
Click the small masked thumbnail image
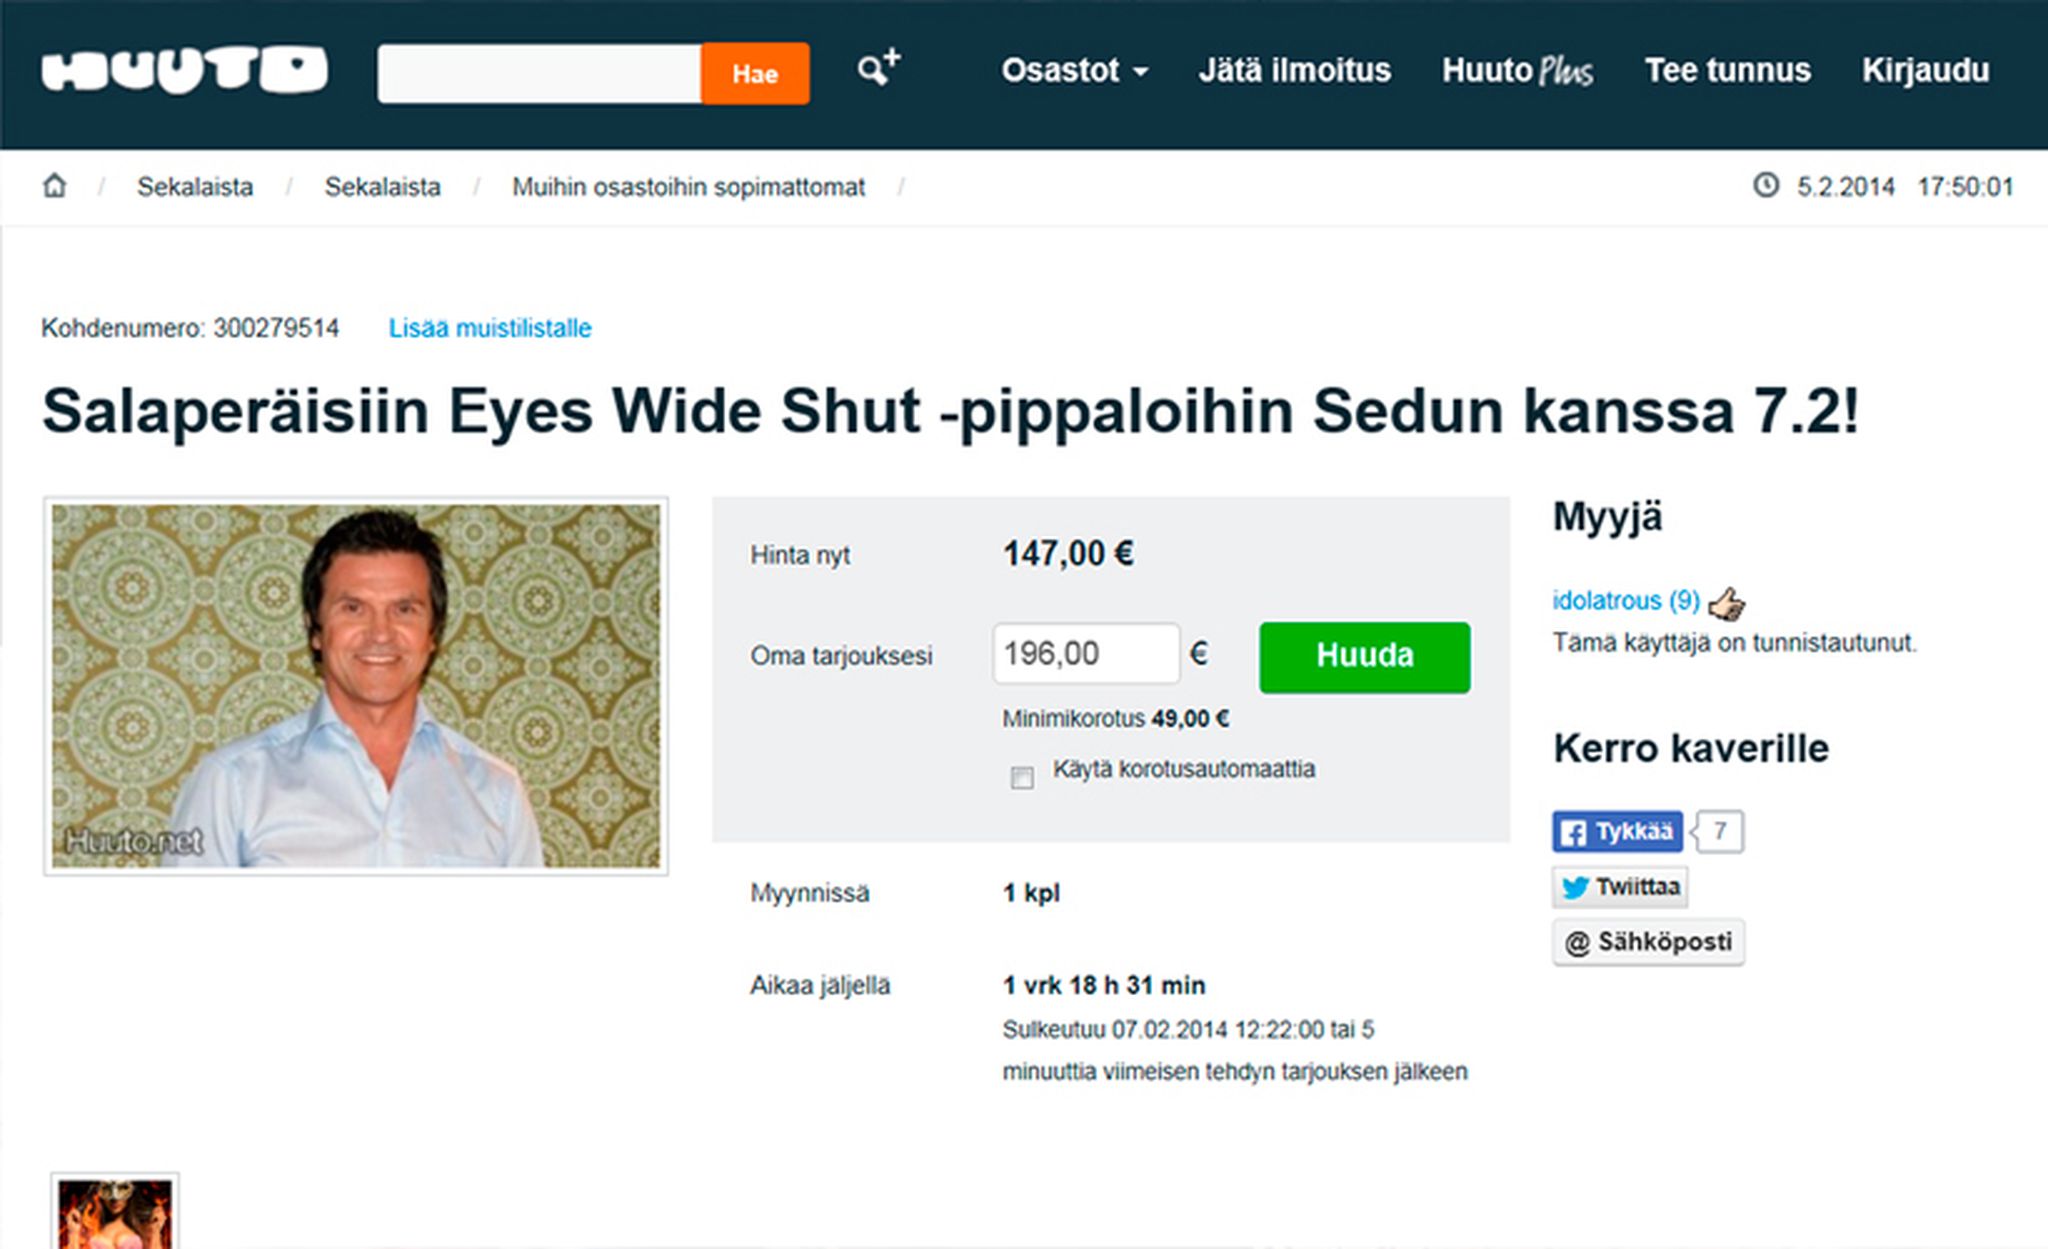coord(114,1215)
